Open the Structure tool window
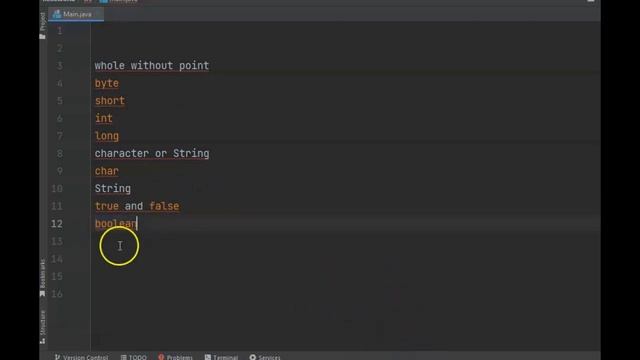Viewport: 640px width, 360px height. coord(42,327)
